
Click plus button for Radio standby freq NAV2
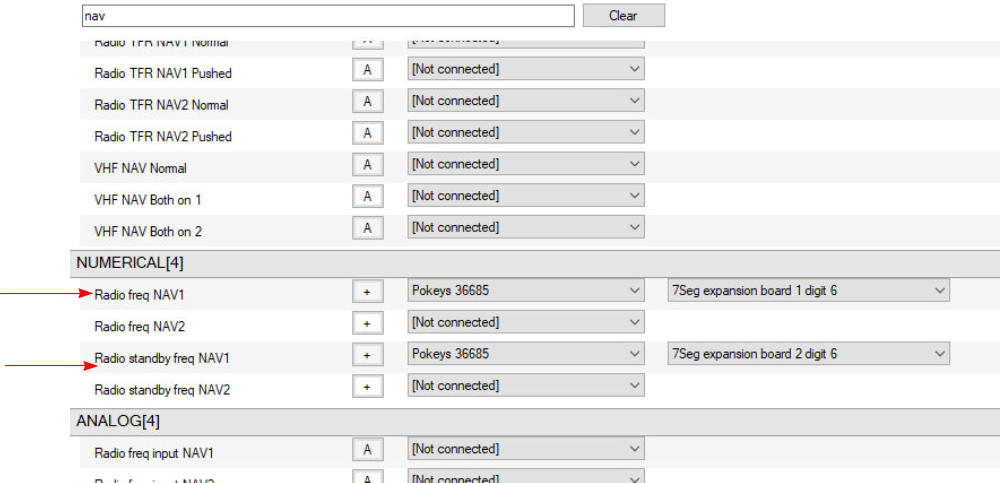pyautogui.click(x=367, y=386)
